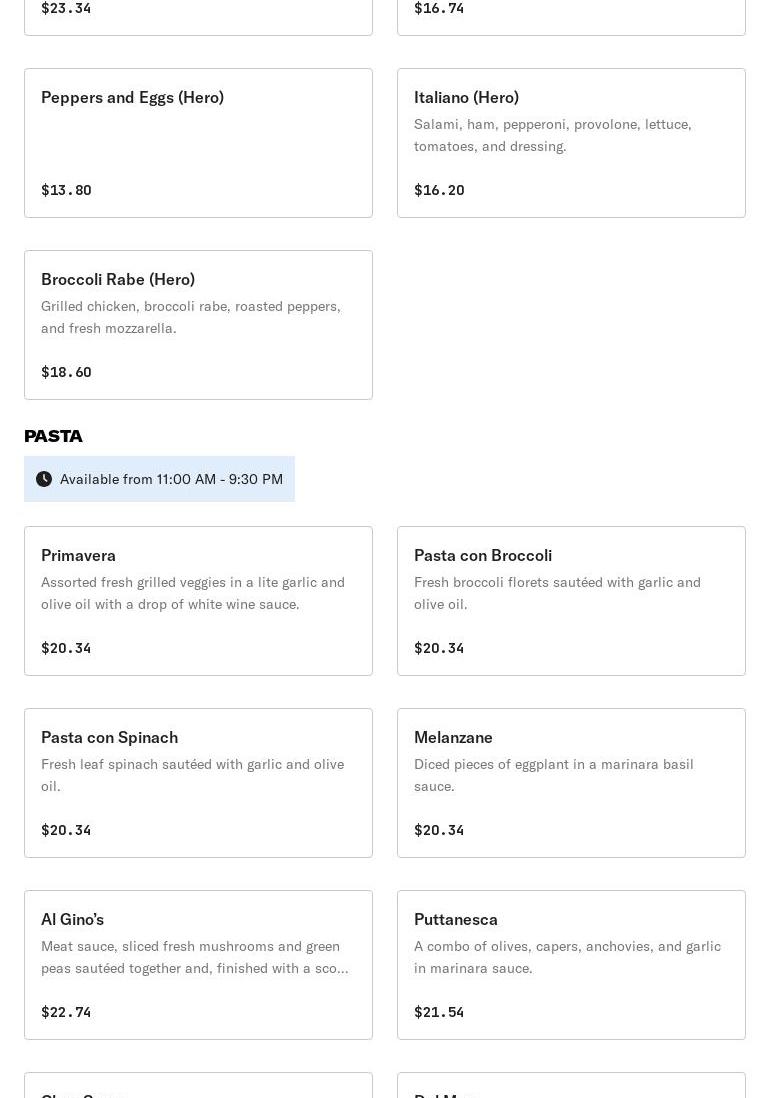Select the Al Gino's pasta title
This screenshot has width=770, height=1098.
(x=72, y=919)
